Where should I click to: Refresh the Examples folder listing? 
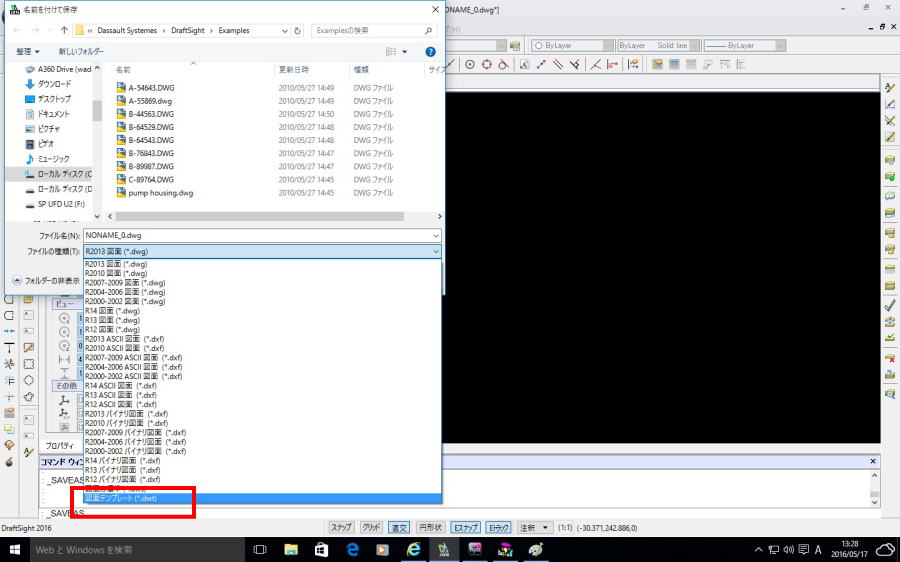point(297,31)
